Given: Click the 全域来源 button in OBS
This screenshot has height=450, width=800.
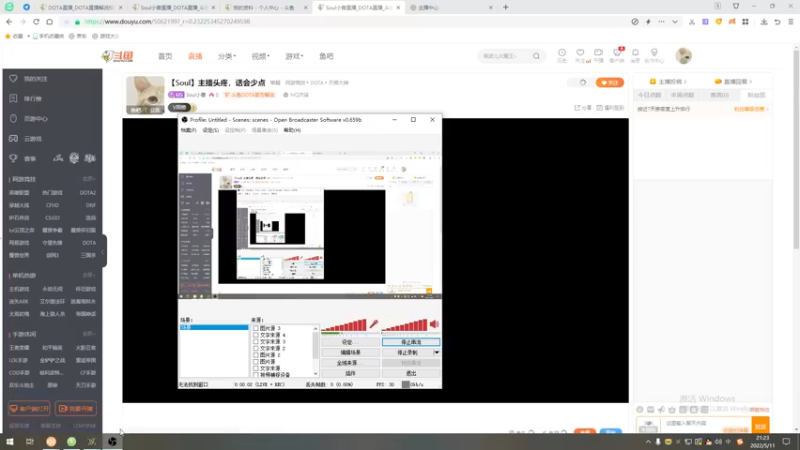Looking at the screenshot, I should pyautogui.click(x=350, y=363).
